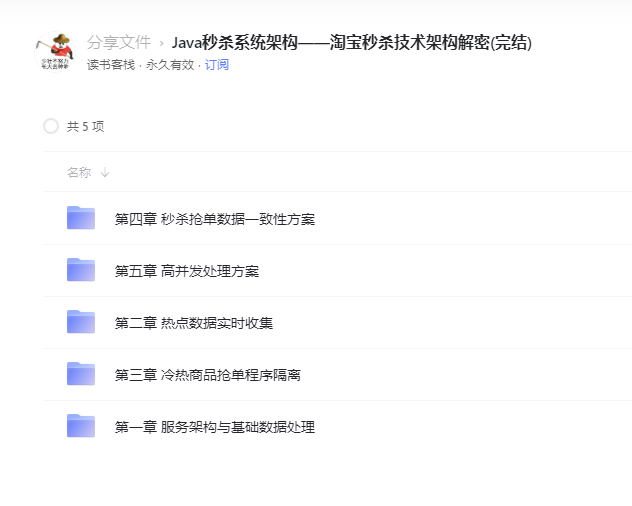Select the folder name 第四章 秒杀抢单数据一致性方案

[x=215, y=219]
